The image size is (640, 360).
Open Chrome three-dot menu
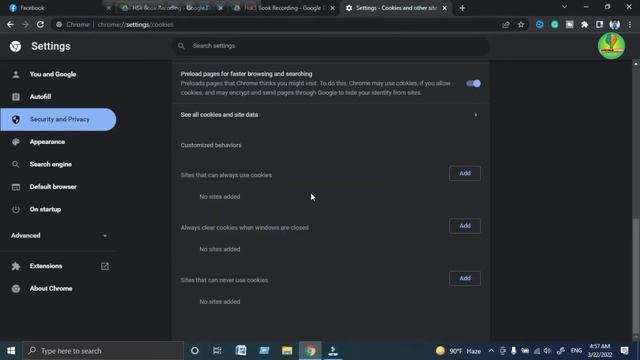coord(630,24)
